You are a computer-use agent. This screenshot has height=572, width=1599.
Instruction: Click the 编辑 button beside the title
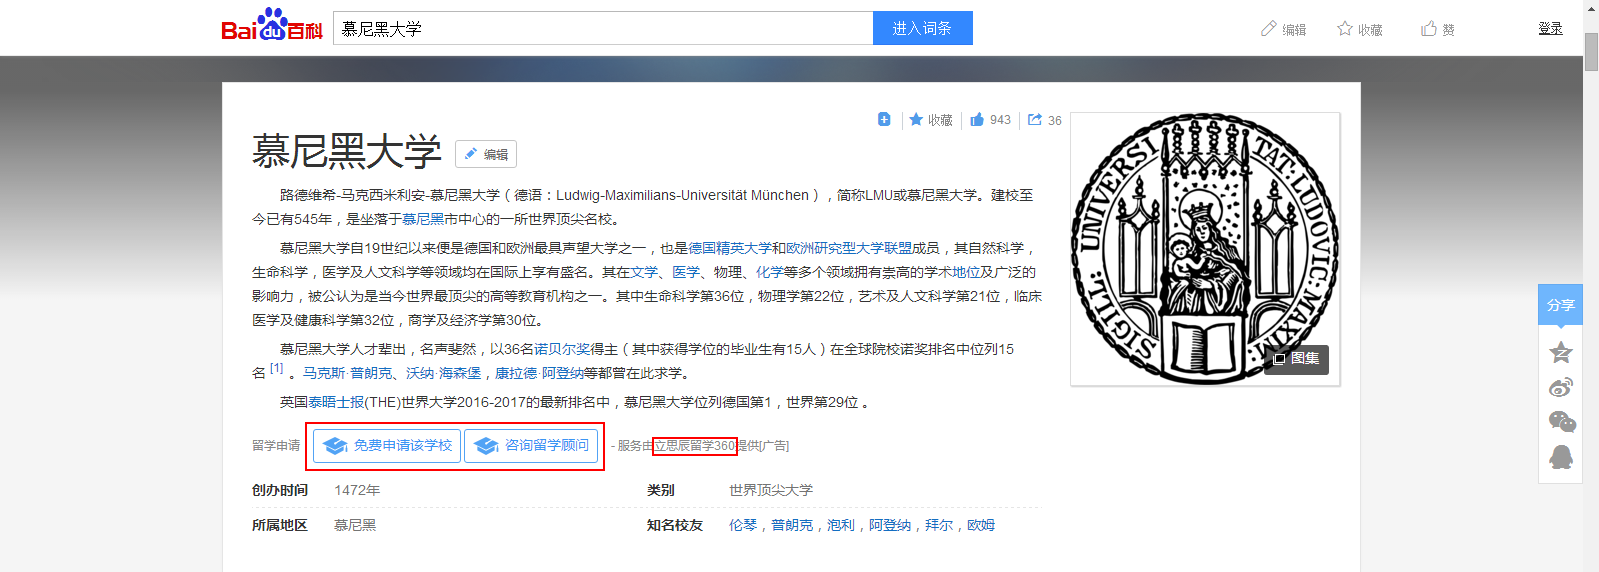click(x=486, y=154)
